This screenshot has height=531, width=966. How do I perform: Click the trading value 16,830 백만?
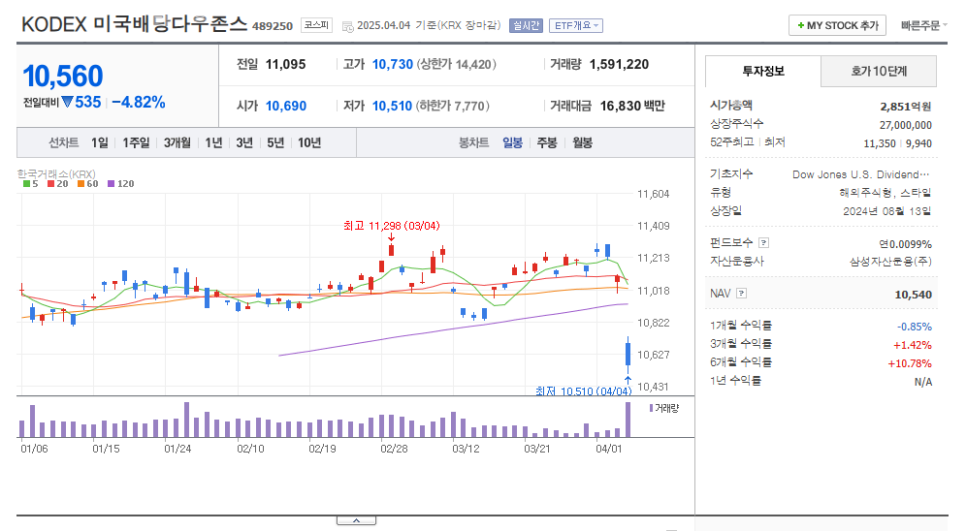632,106
